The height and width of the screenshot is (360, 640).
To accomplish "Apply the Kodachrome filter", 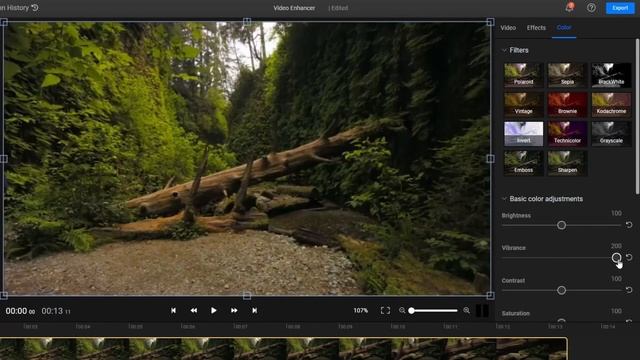I will (x=611, y=104).
